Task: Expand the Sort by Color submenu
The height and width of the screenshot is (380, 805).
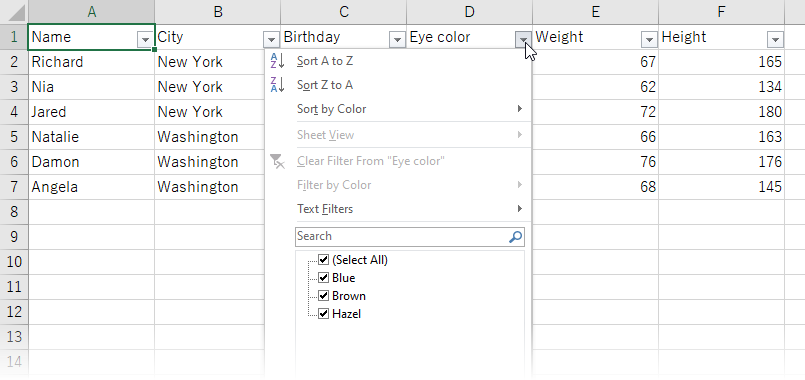Action: (398, 109)
